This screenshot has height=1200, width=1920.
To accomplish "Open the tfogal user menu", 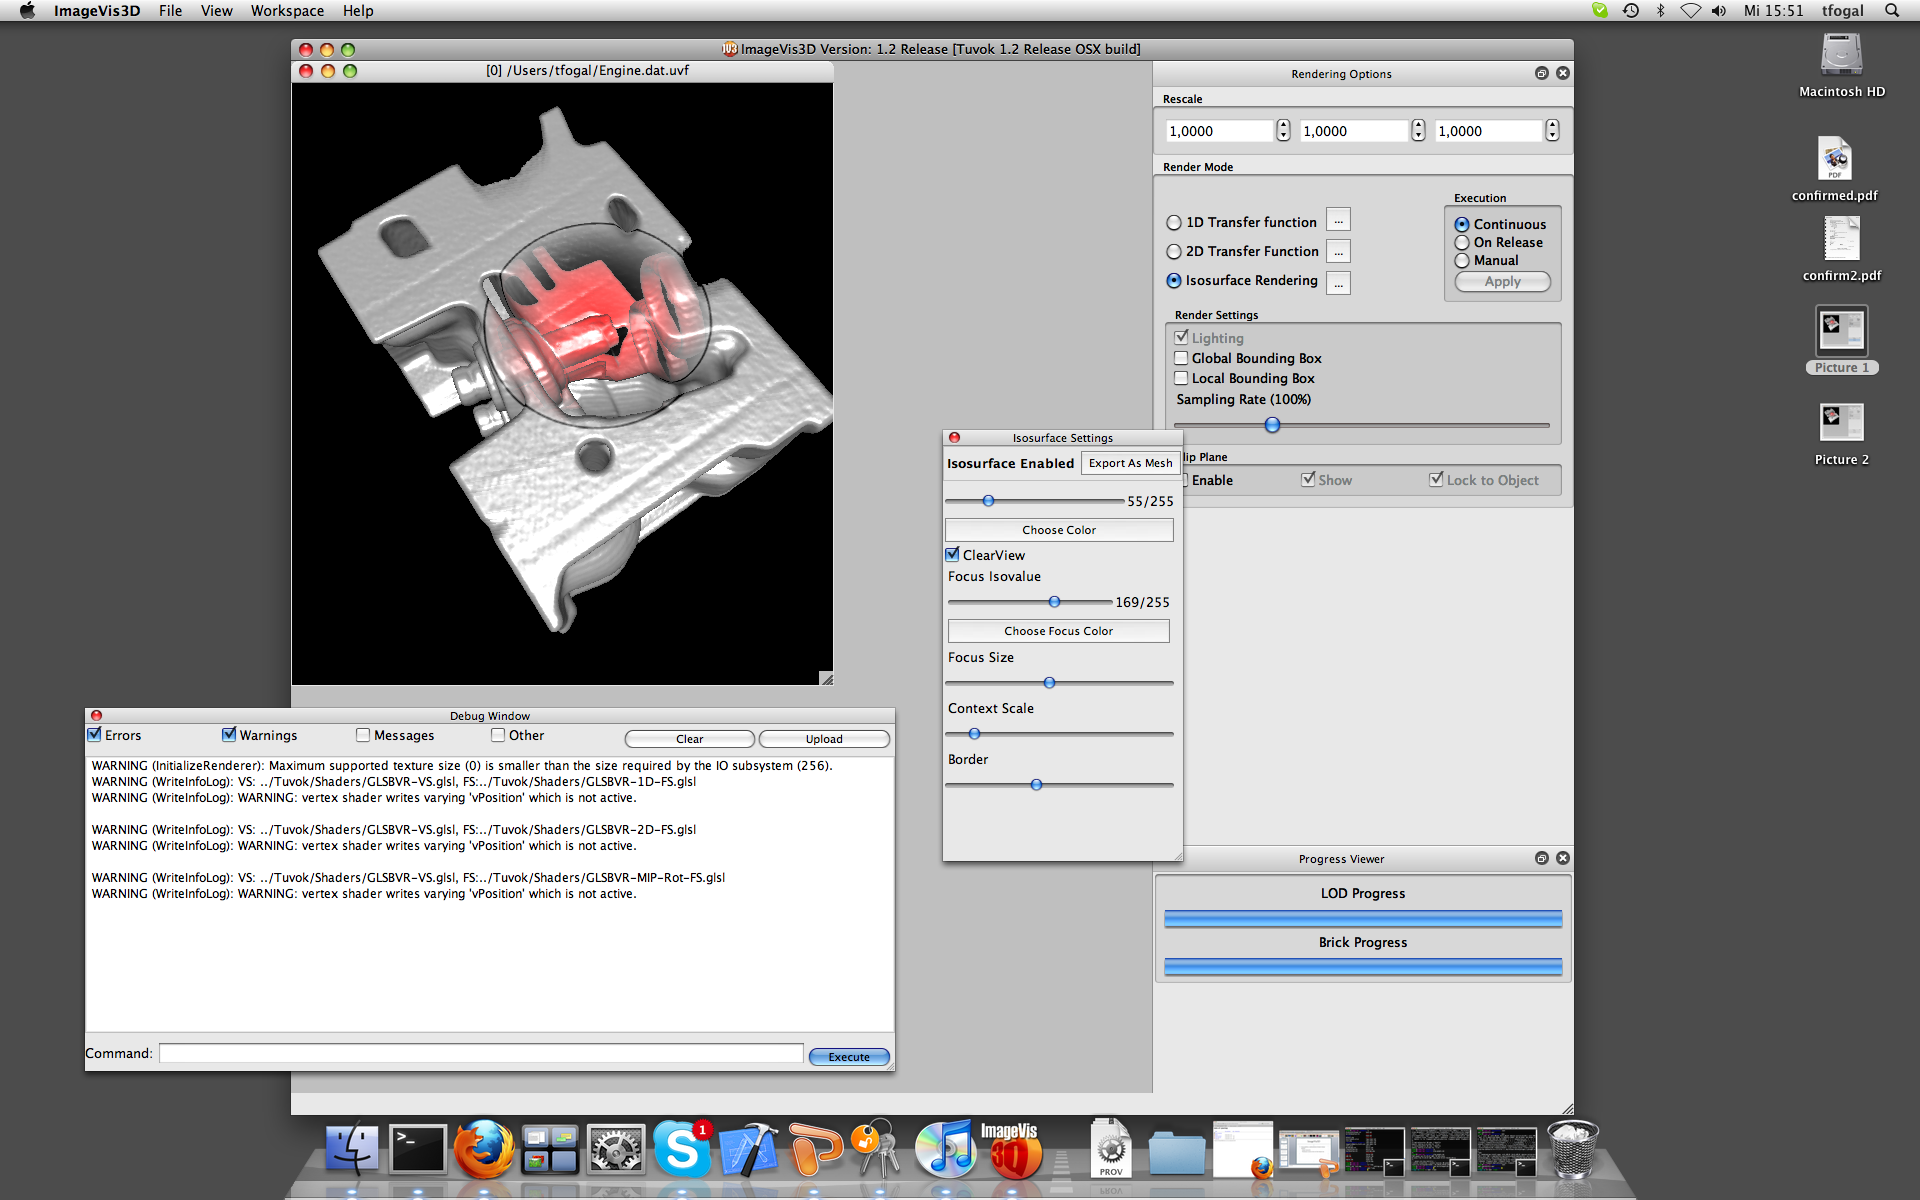I will [x=1842, y=11].
